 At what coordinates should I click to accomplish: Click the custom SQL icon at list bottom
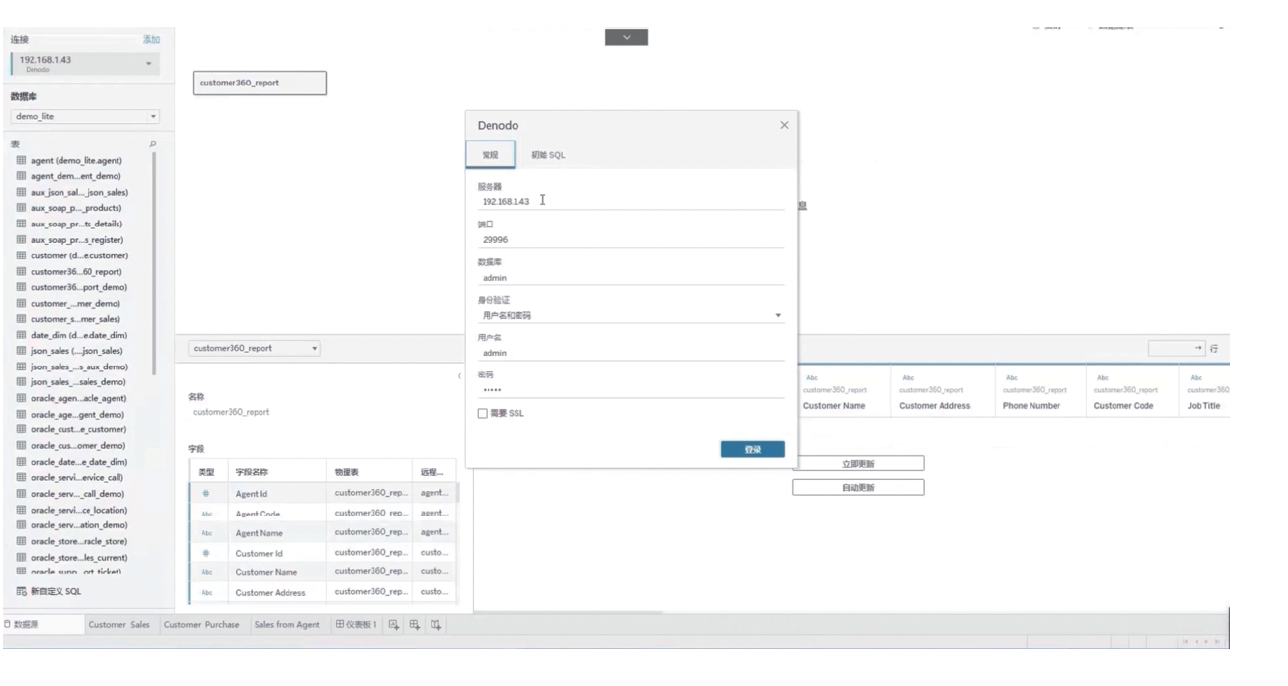point(21,591)
